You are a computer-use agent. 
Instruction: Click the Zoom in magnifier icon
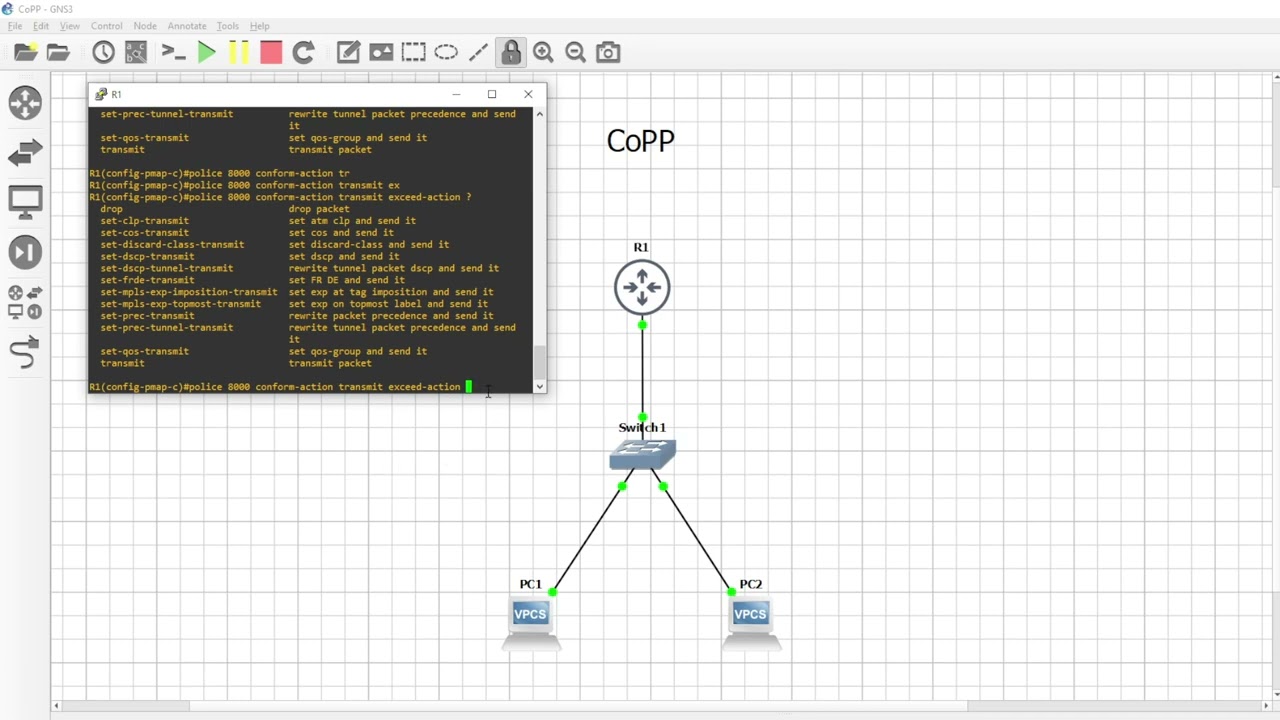coord(543,52)
